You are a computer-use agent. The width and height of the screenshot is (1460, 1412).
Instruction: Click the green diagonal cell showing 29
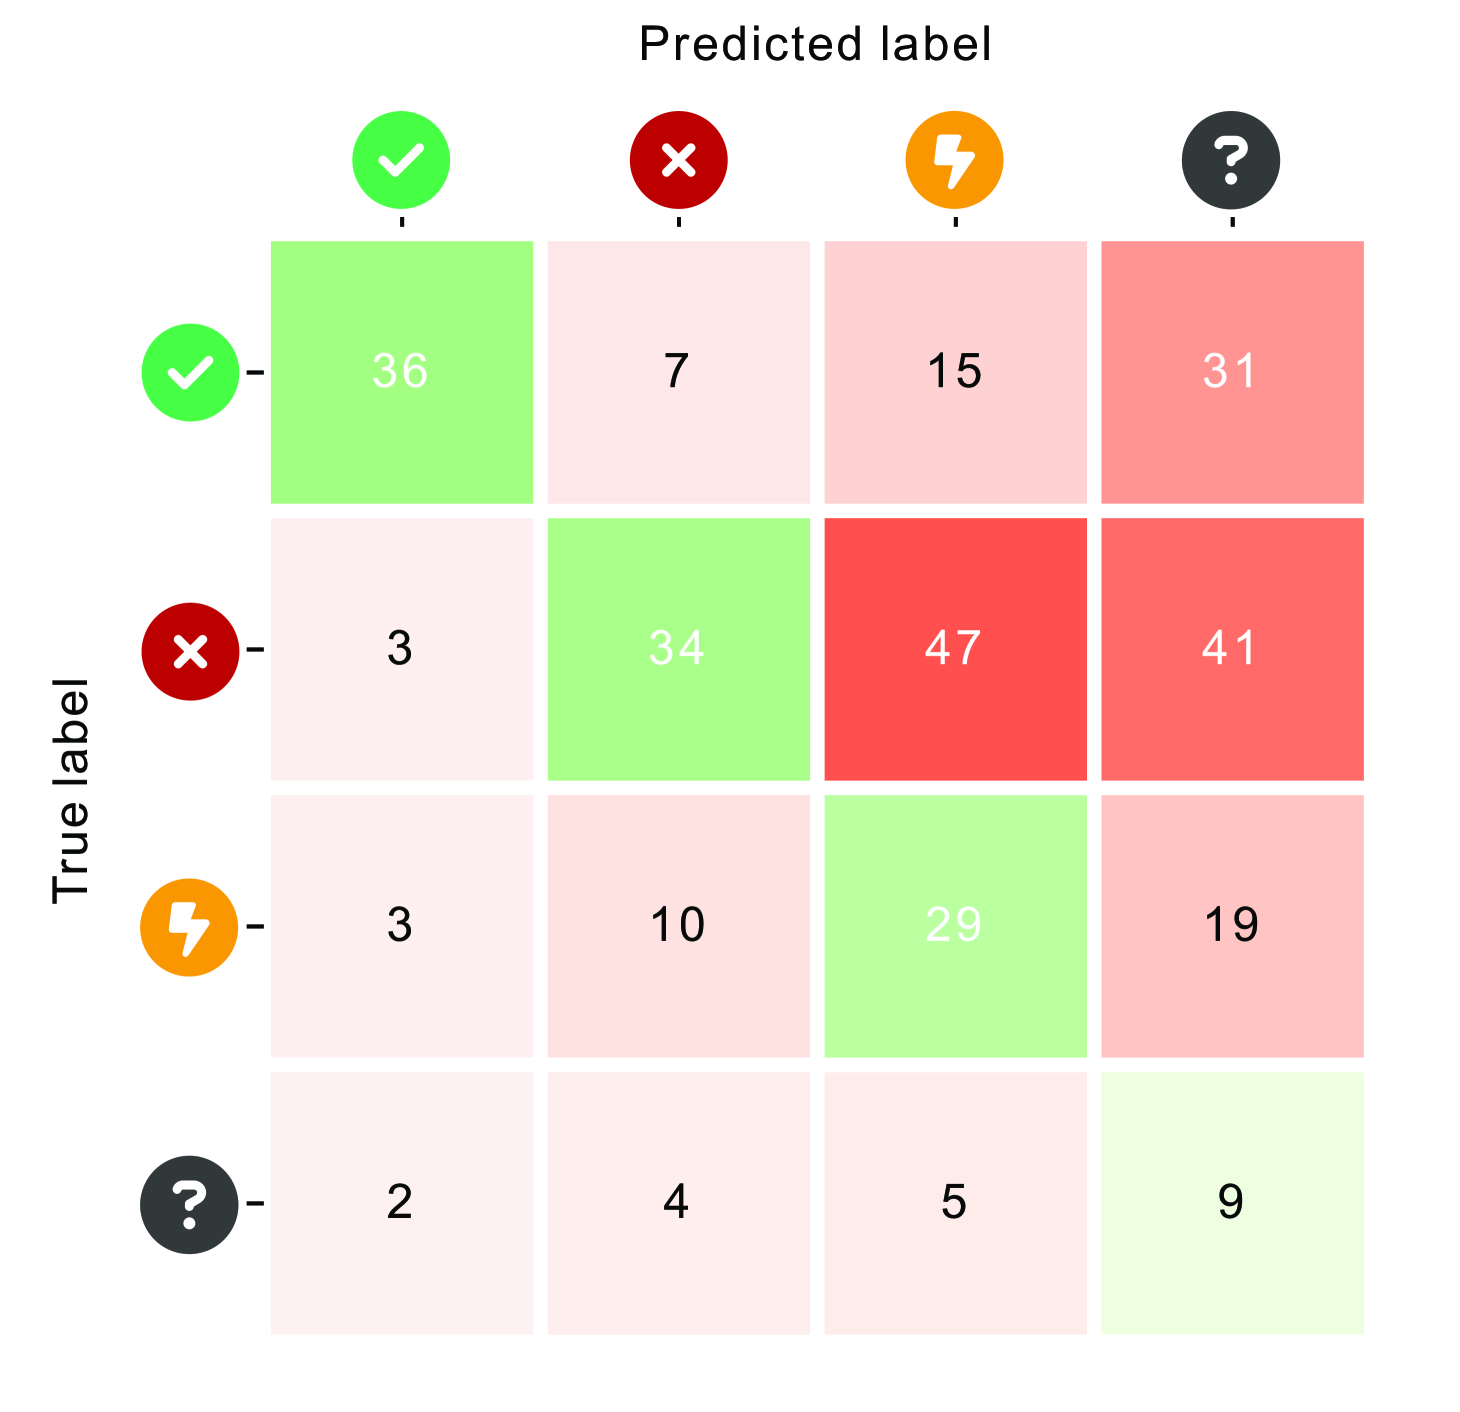pyautogui.click(x=955, y=926)
